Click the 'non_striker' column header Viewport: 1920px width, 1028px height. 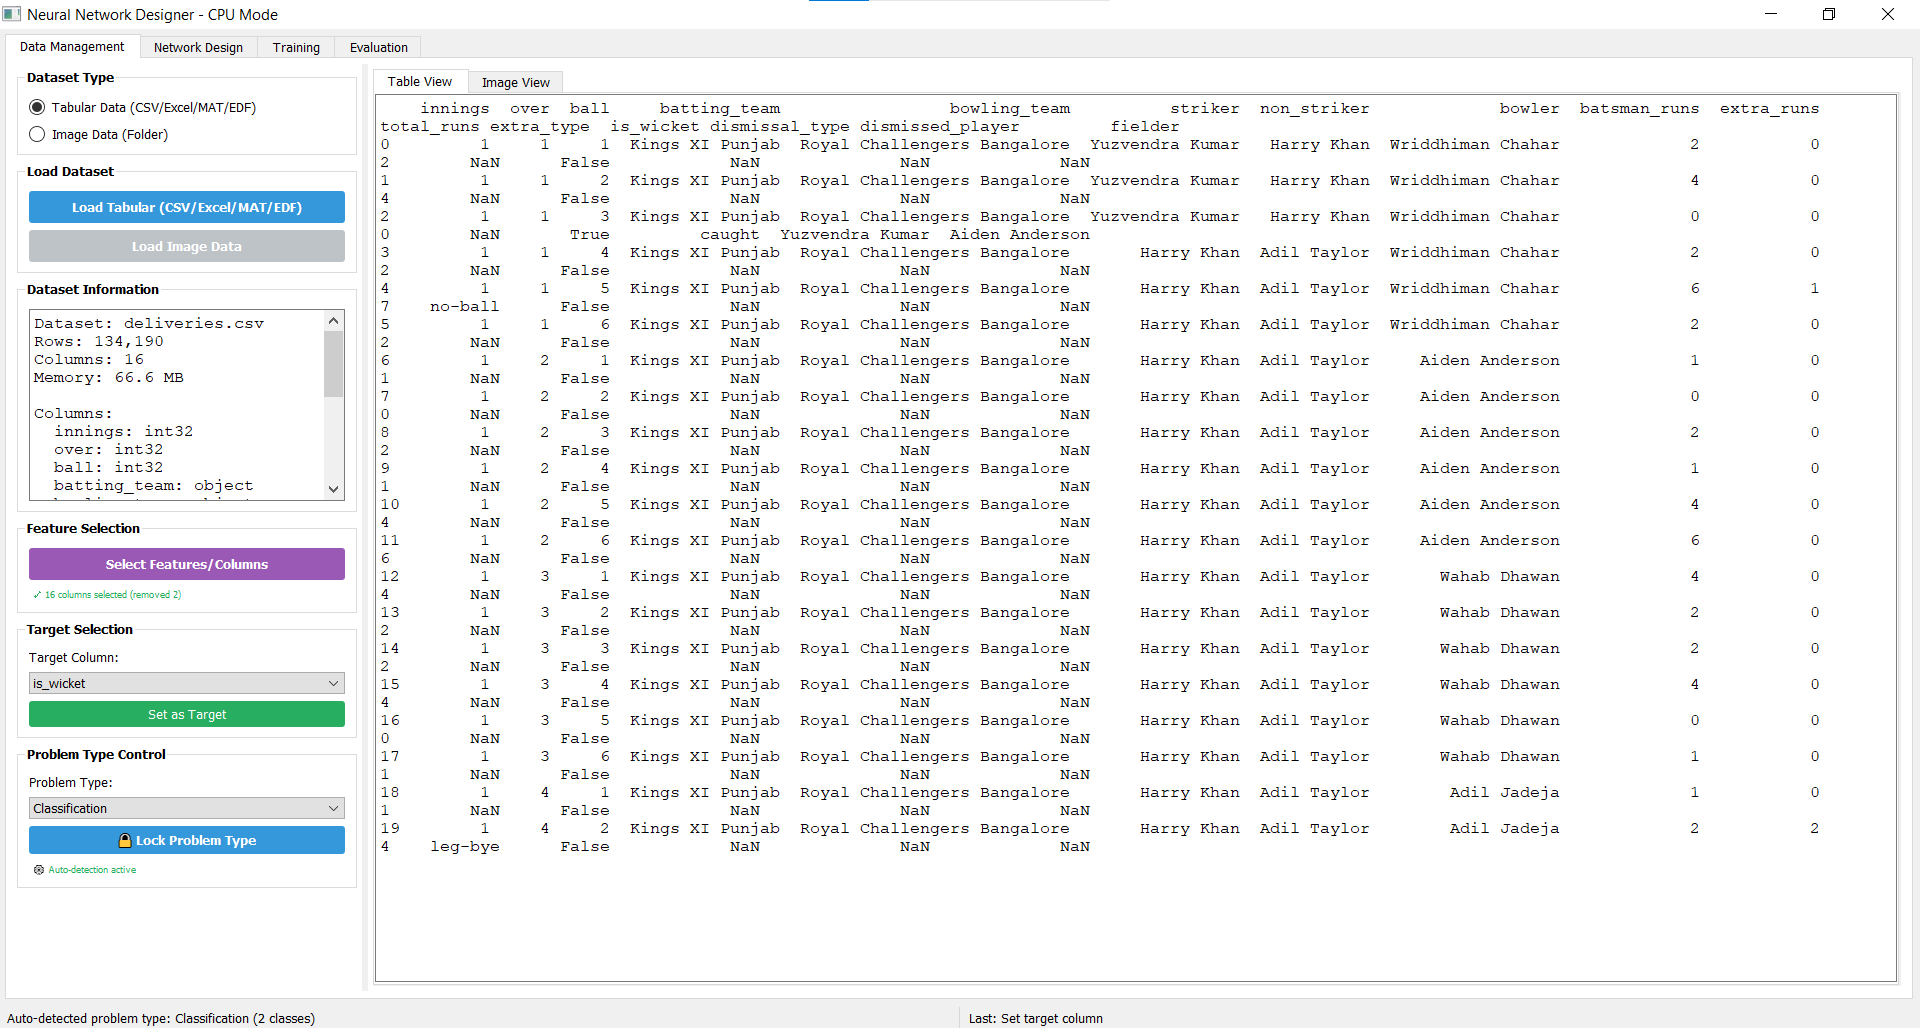pyautogui.click(x=1315, y=108)
